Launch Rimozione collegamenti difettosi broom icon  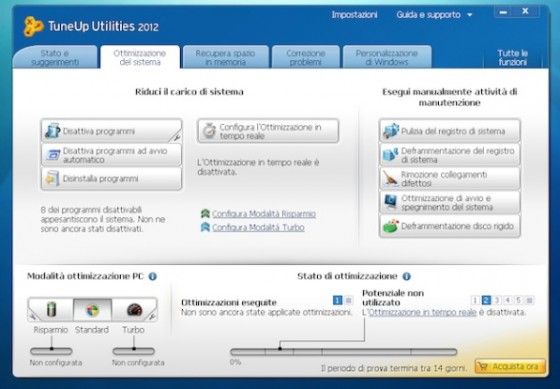(391, 179)
